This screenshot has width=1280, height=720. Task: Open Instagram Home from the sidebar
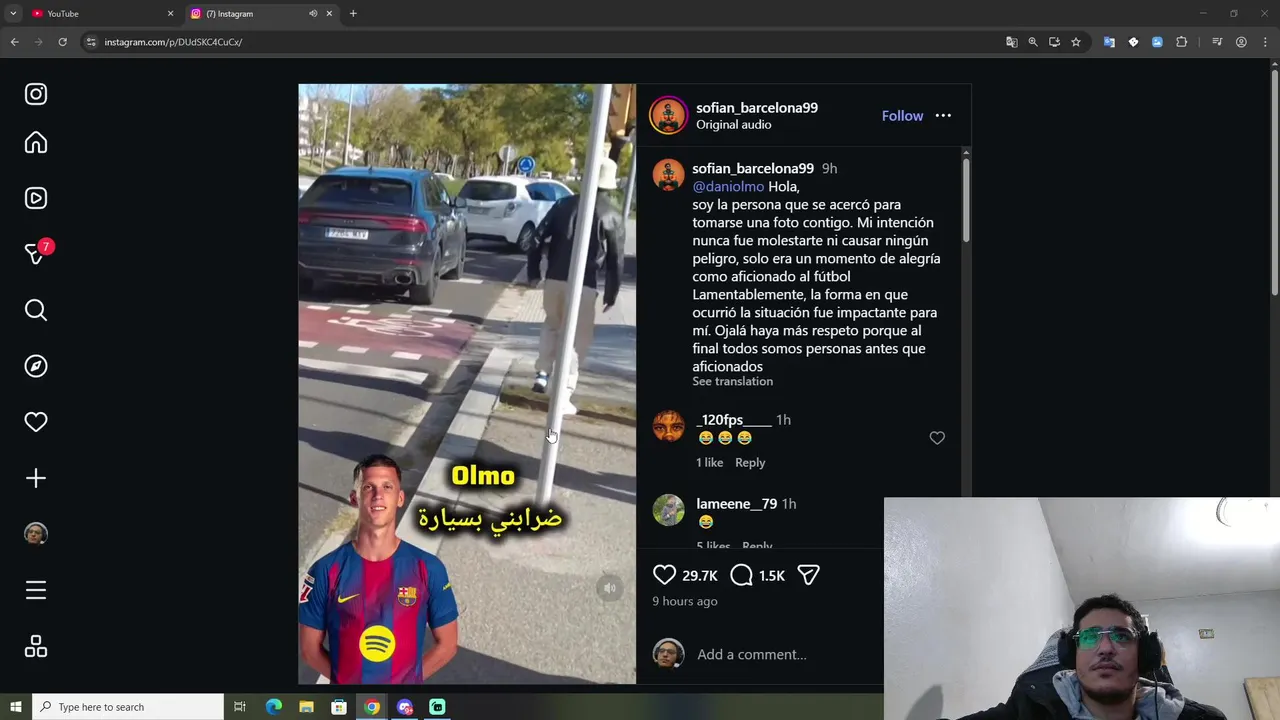tap(36, 143)
